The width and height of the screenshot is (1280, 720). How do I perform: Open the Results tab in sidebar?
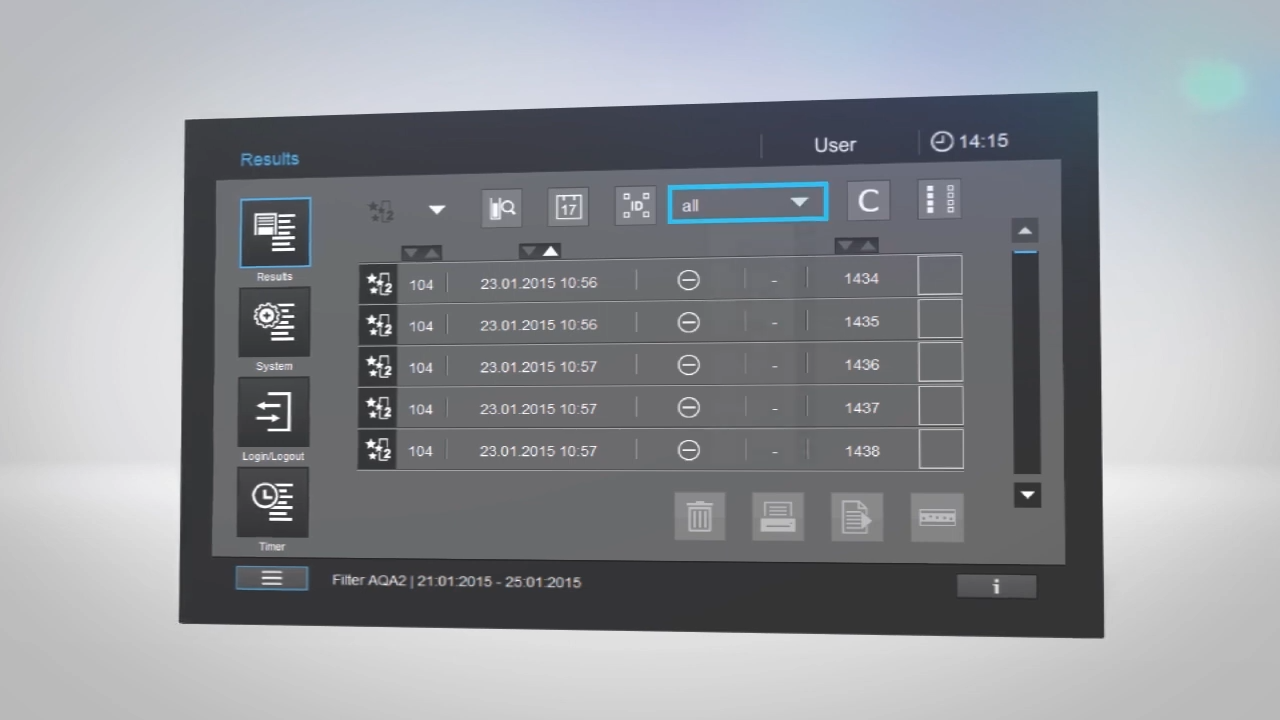coord(275,232)
